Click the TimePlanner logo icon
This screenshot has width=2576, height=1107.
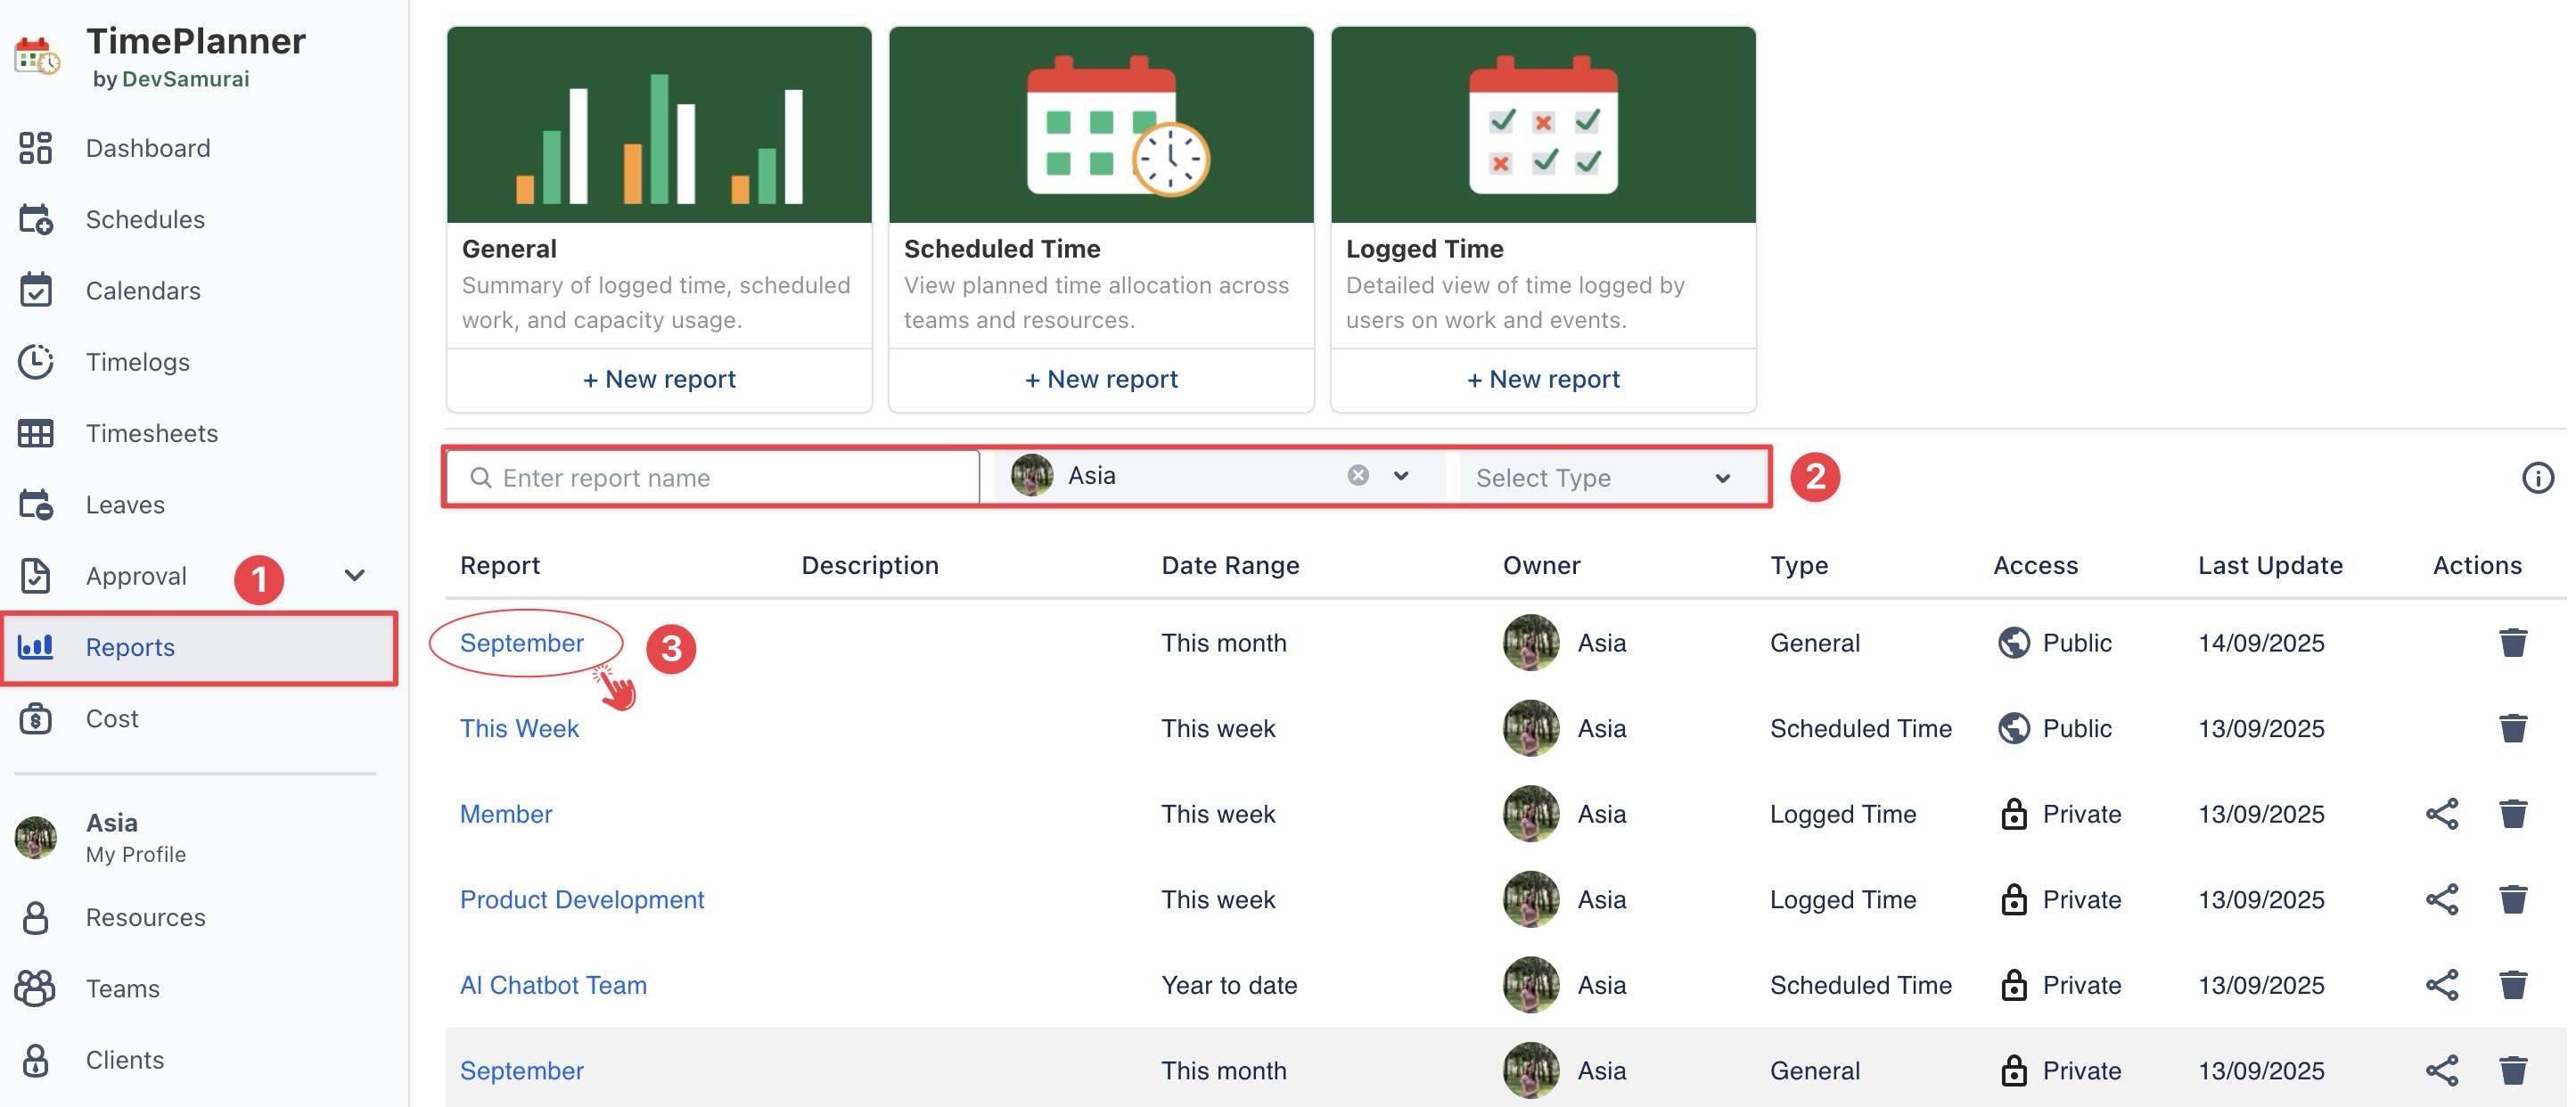(x=37, y=56)
